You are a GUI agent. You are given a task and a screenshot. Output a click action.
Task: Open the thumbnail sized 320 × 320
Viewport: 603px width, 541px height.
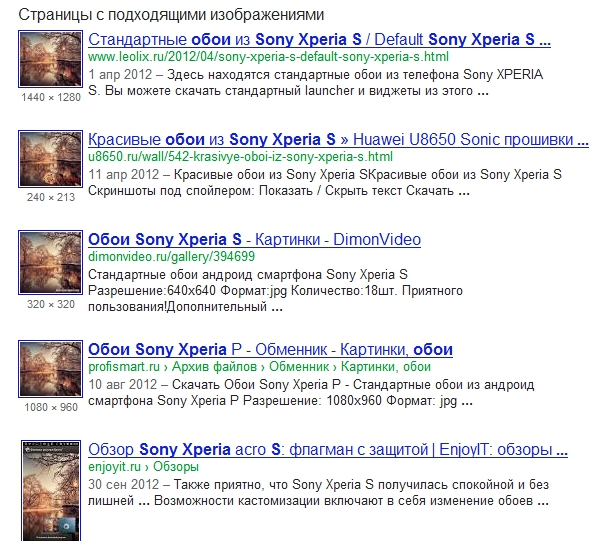(x=50, y=263)
